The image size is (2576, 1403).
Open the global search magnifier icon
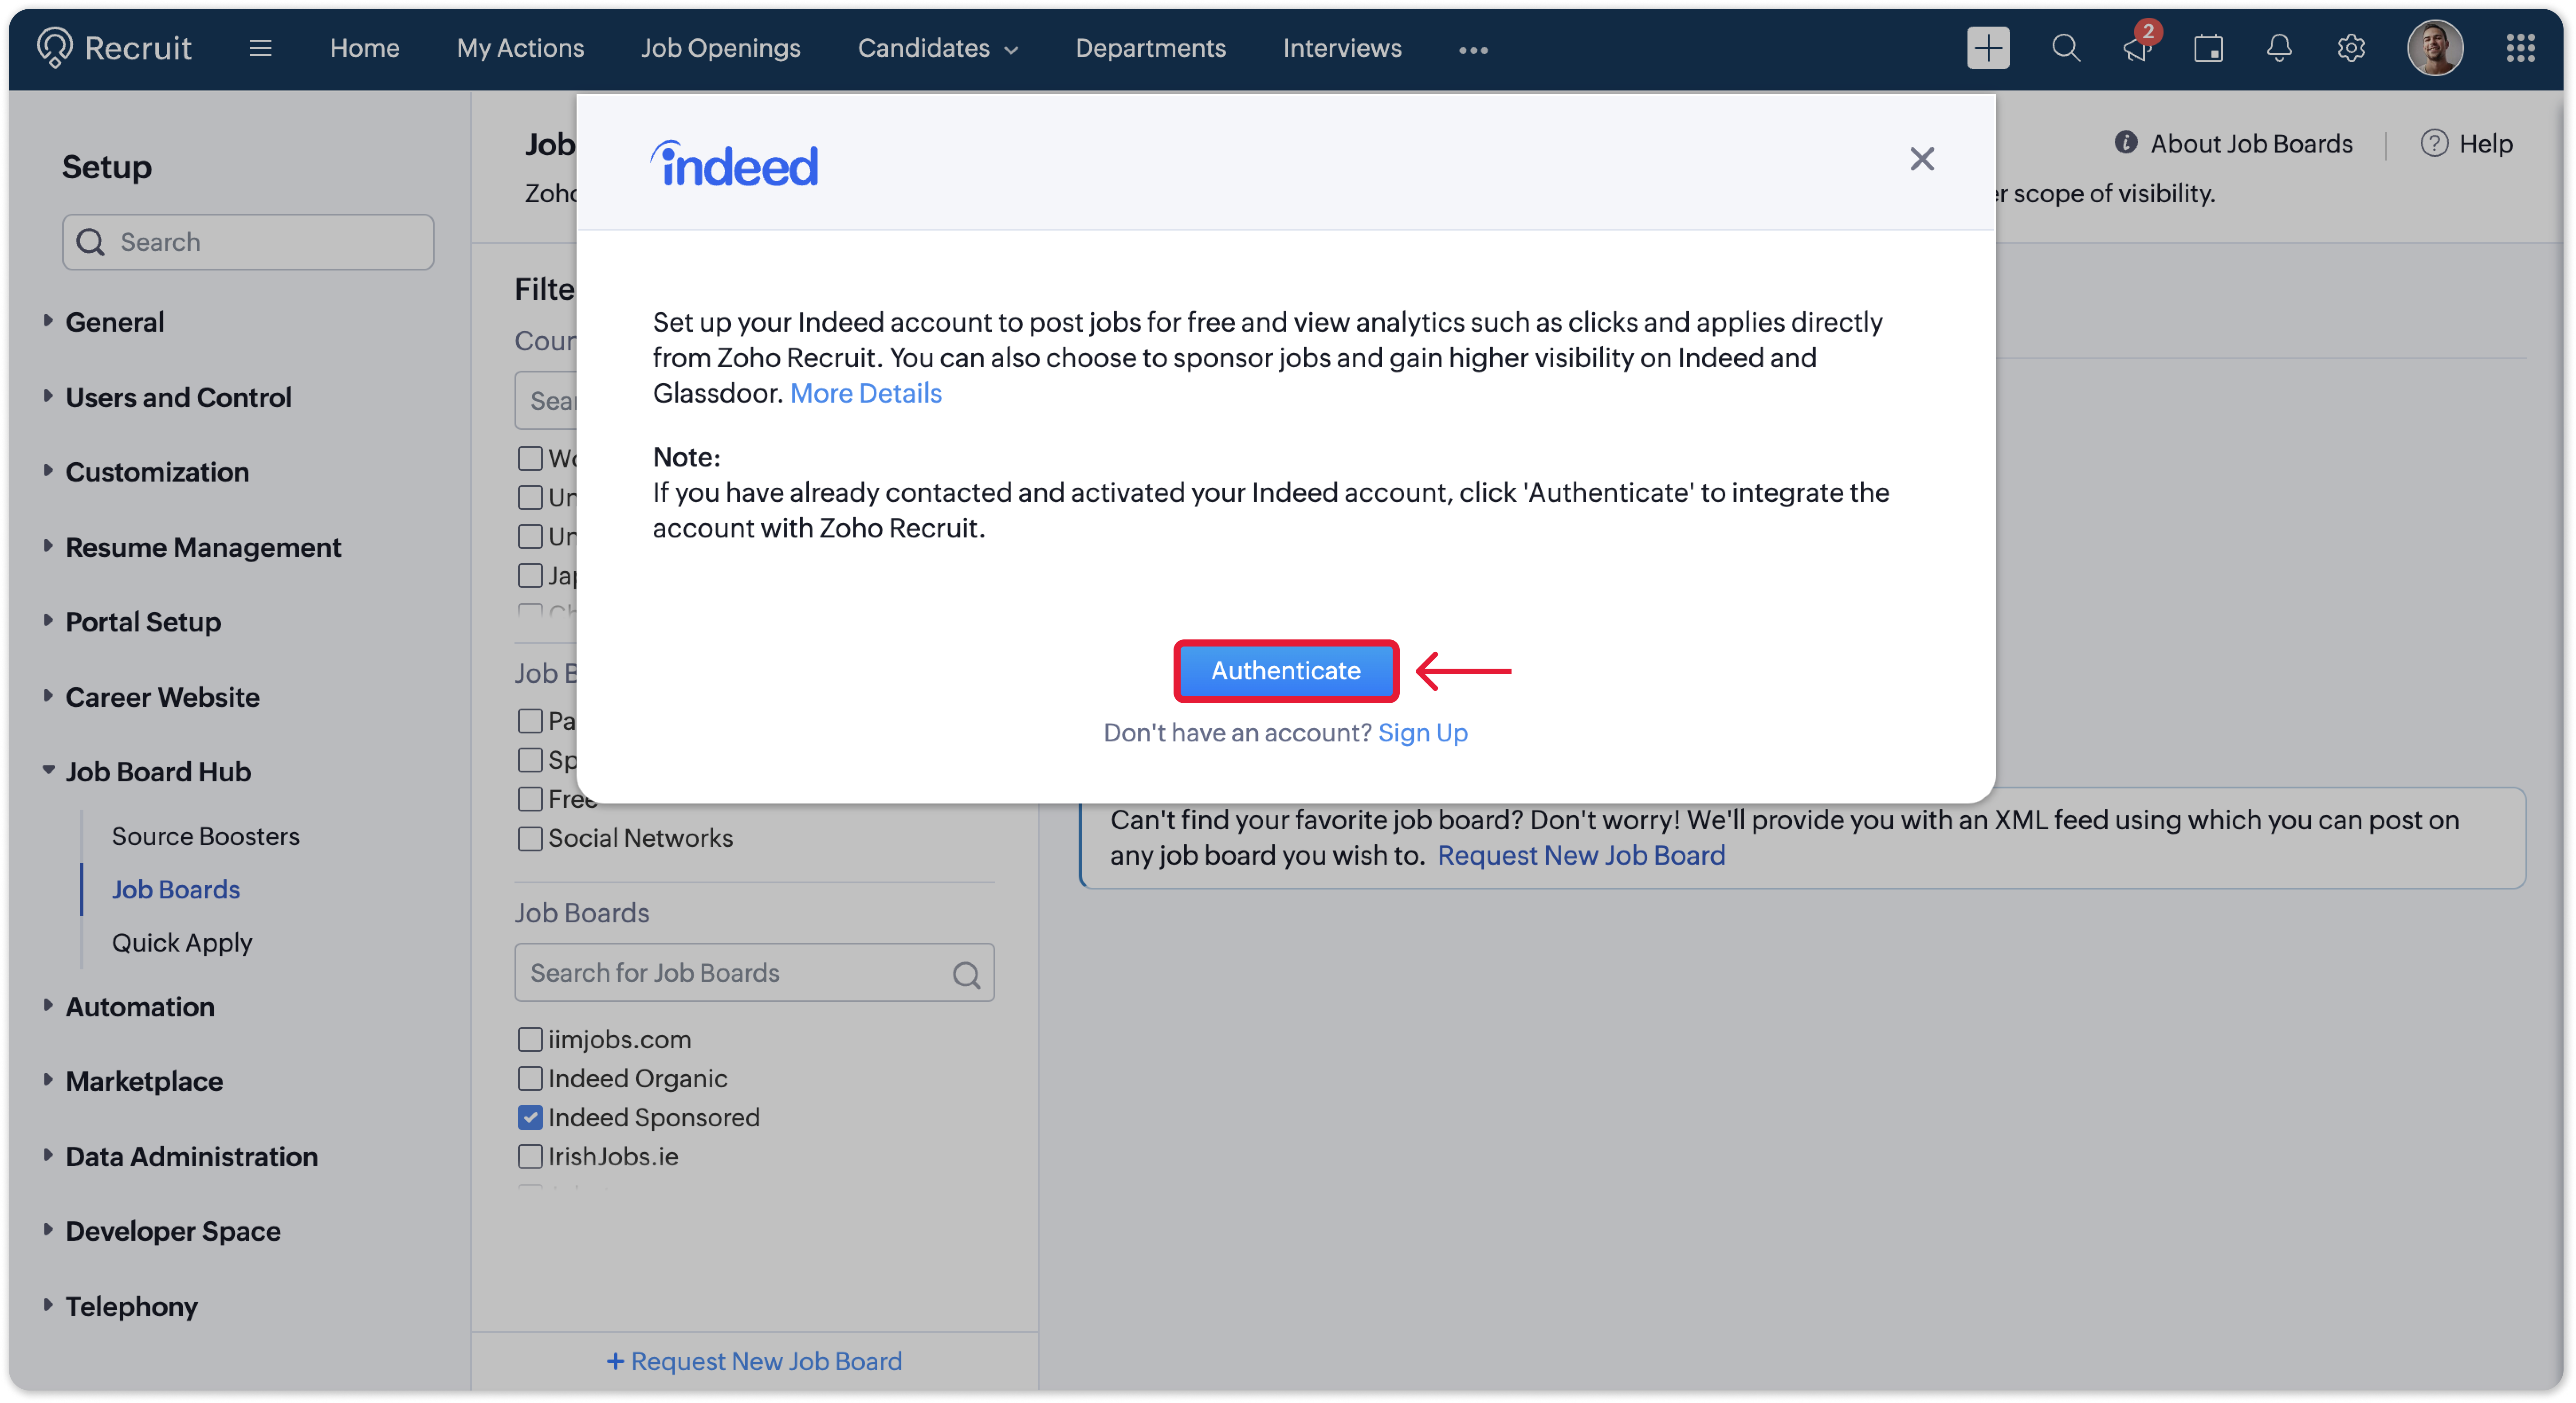[x=2065, y=48]
